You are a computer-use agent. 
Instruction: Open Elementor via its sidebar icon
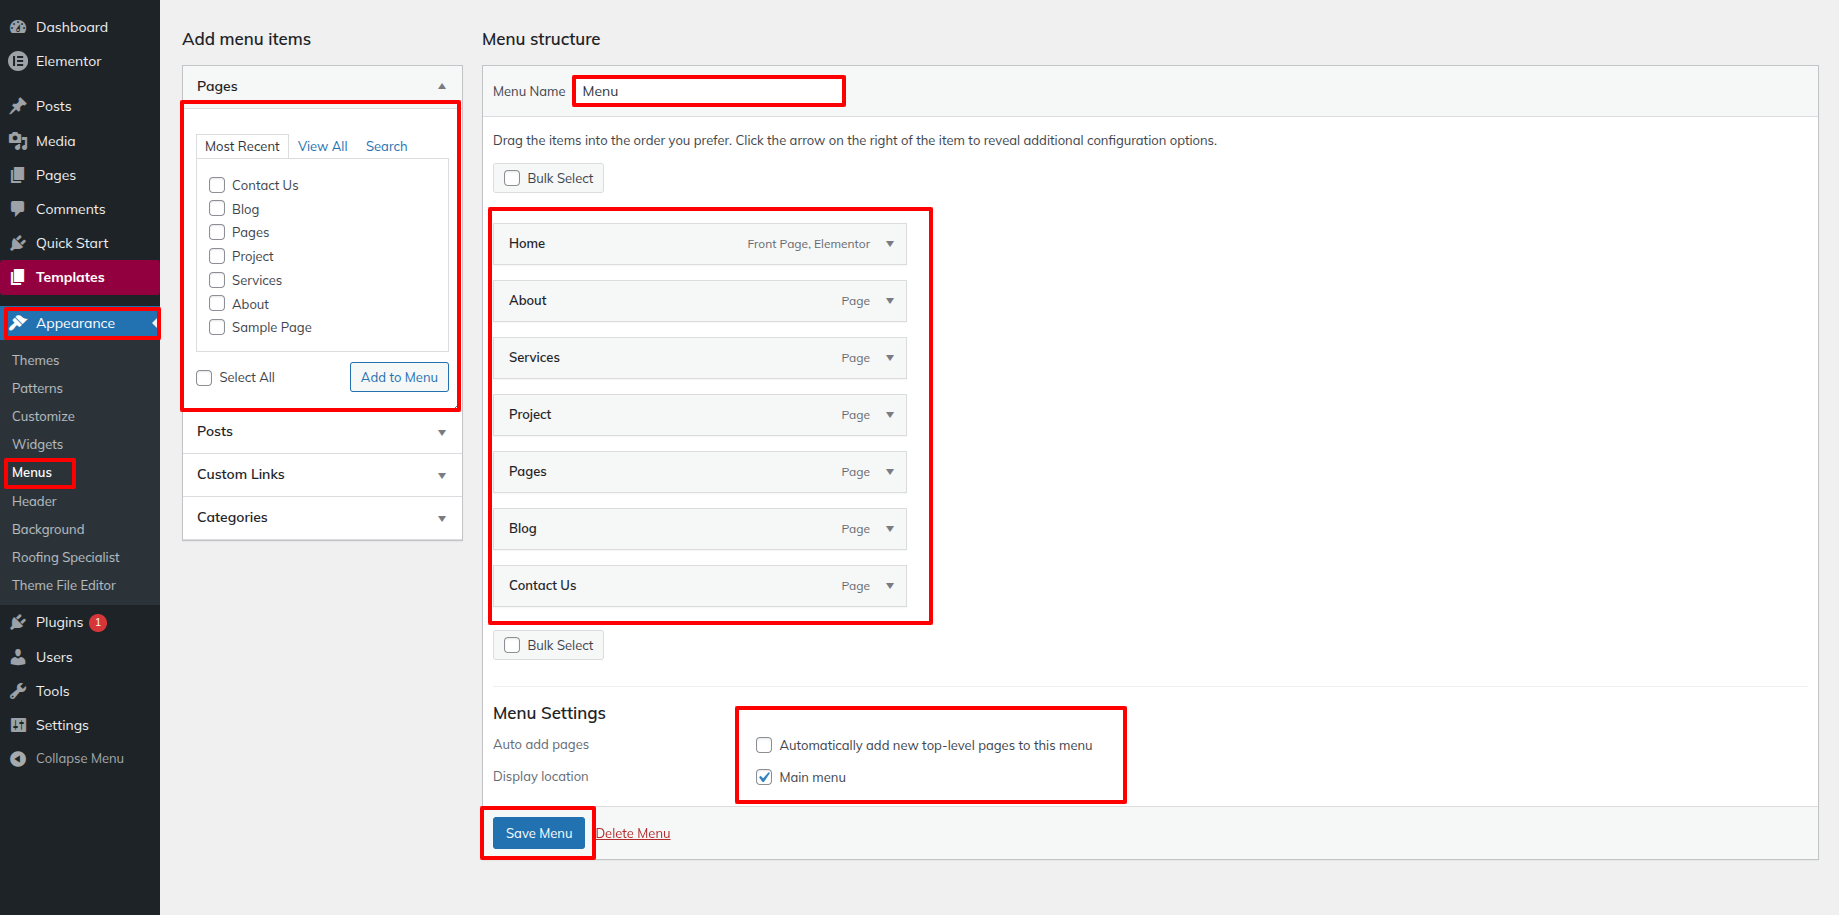click(x=18, y=61)
